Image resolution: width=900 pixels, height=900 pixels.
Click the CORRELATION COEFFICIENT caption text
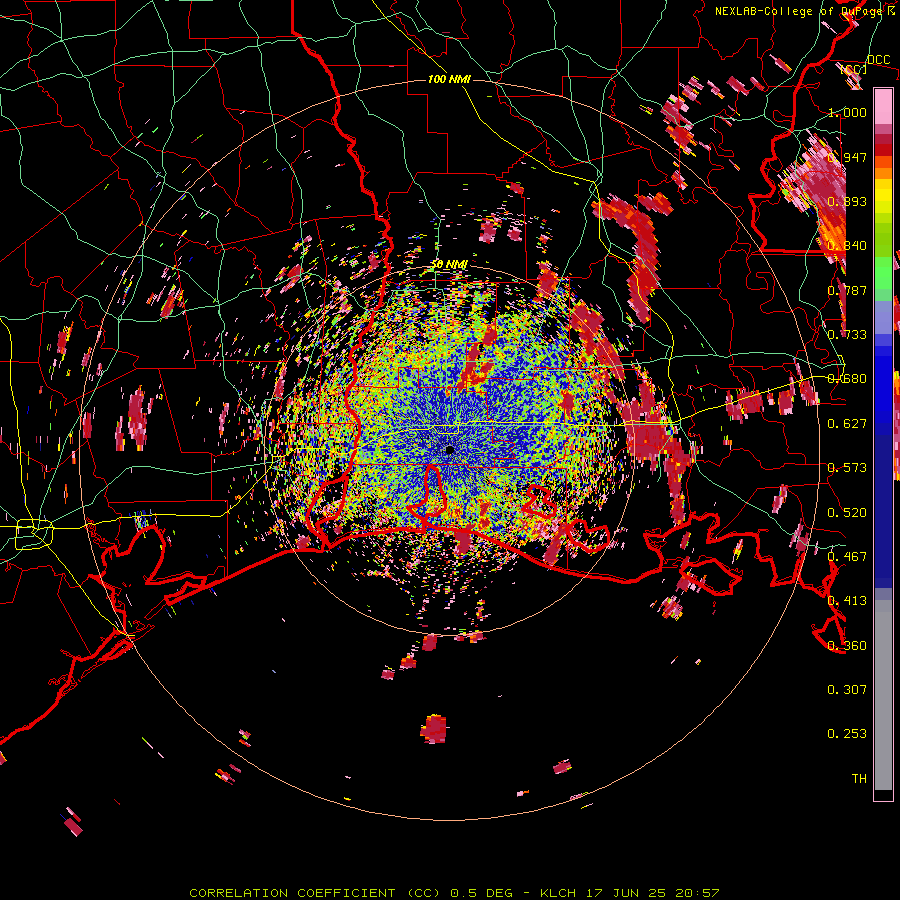coord(292,893)
